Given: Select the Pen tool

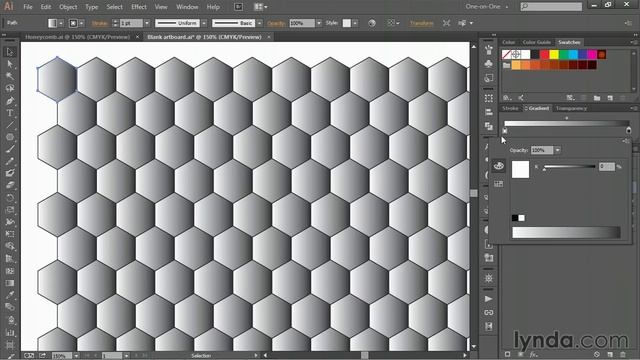Looking at the screenshot, I should [10, 100].
